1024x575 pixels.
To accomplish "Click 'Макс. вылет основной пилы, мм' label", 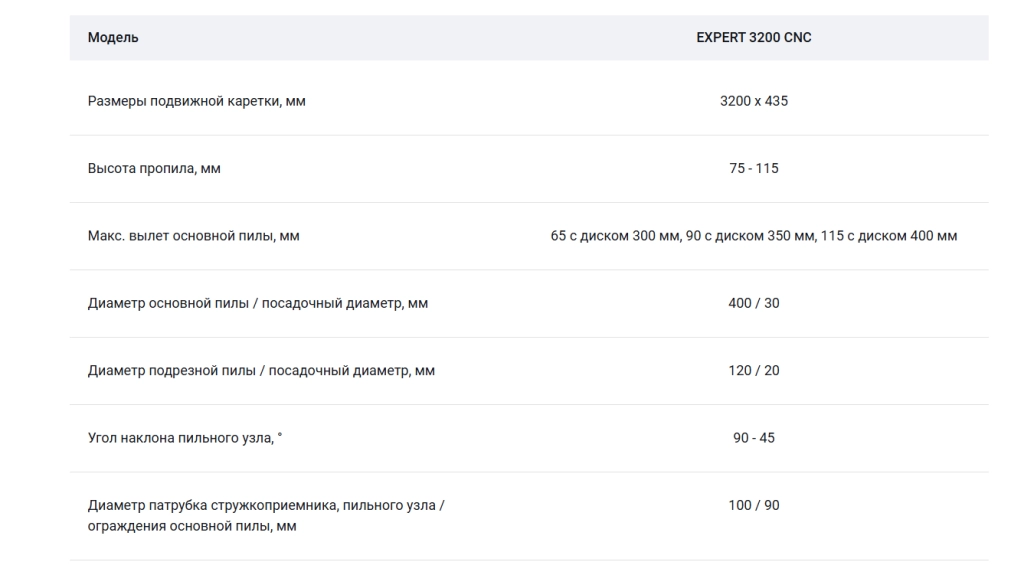I will 193,236.
